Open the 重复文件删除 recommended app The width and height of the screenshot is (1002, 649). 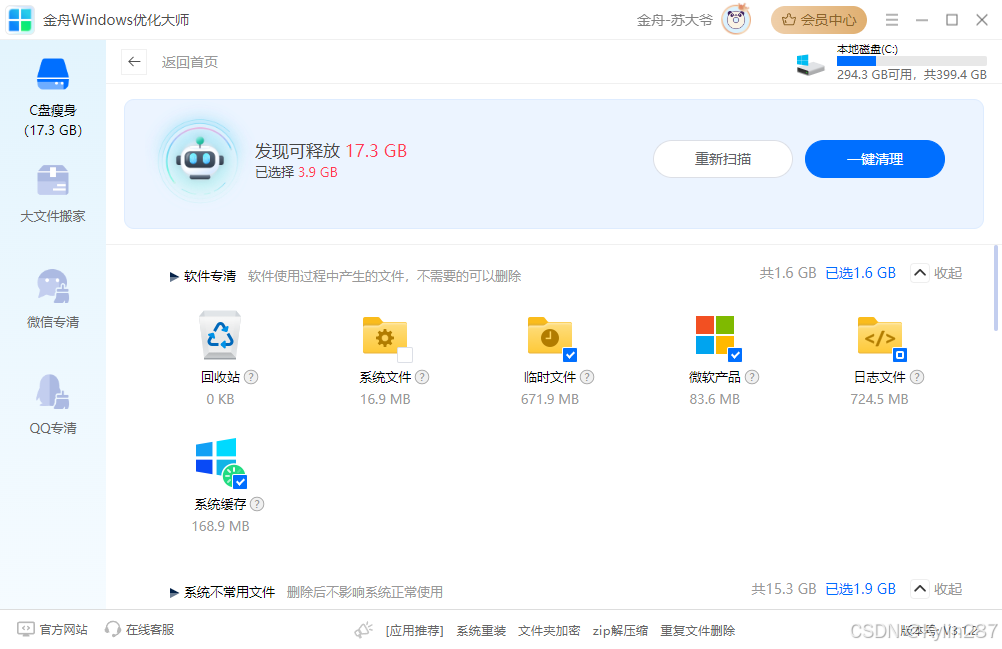(698, 631)
